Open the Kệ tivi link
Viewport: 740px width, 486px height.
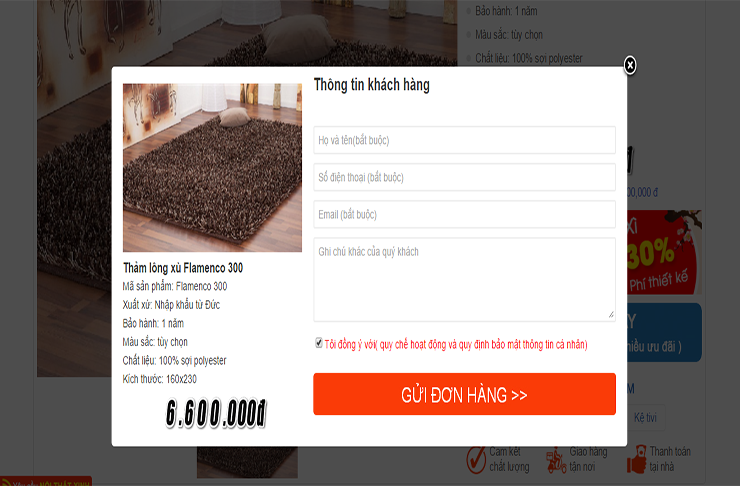point(645,418)
